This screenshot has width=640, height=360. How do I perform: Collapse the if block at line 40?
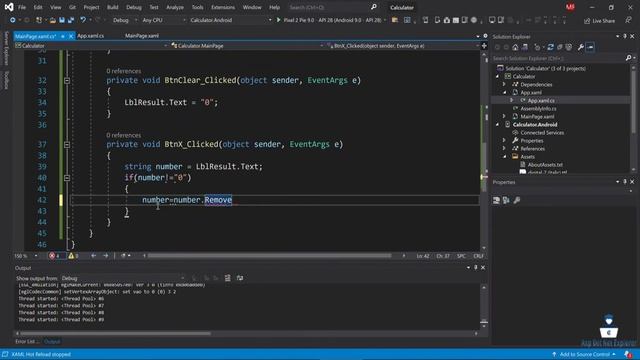[67, 178]
